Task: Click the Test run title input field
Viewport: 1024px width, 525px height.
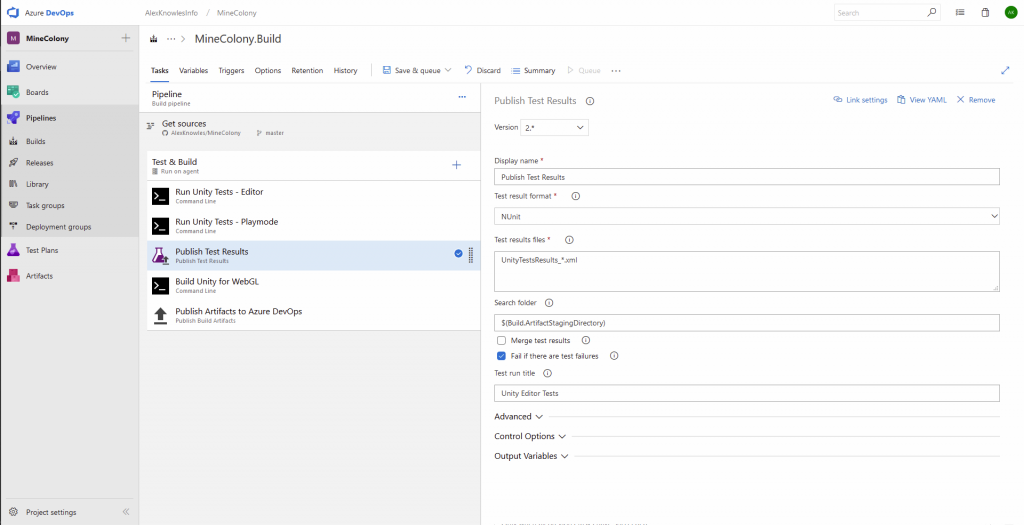Action: [746, 394]
